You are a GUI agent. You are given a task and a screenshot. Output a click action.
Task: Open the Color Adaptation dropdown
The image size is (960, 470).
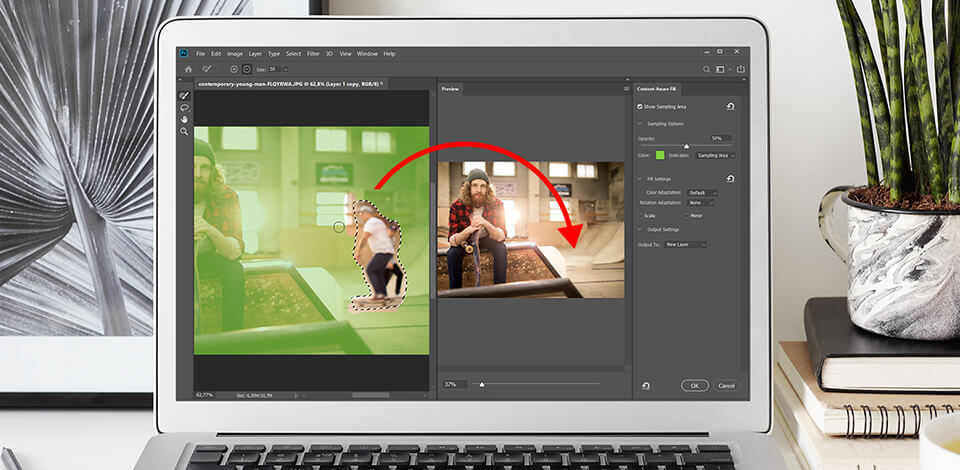tap(701, 192)
